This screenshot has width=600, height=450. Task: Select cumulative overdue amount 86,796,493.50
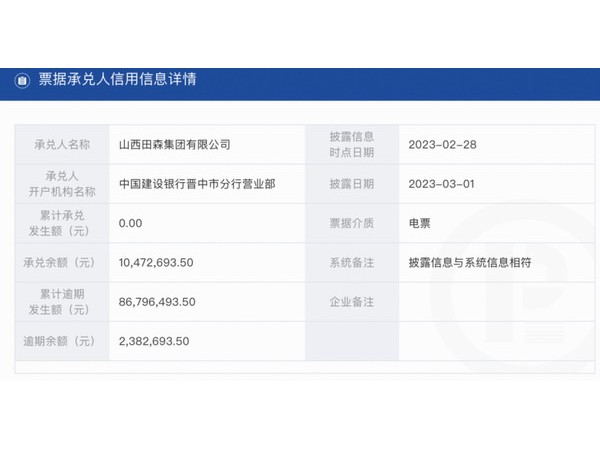point(155,301)
